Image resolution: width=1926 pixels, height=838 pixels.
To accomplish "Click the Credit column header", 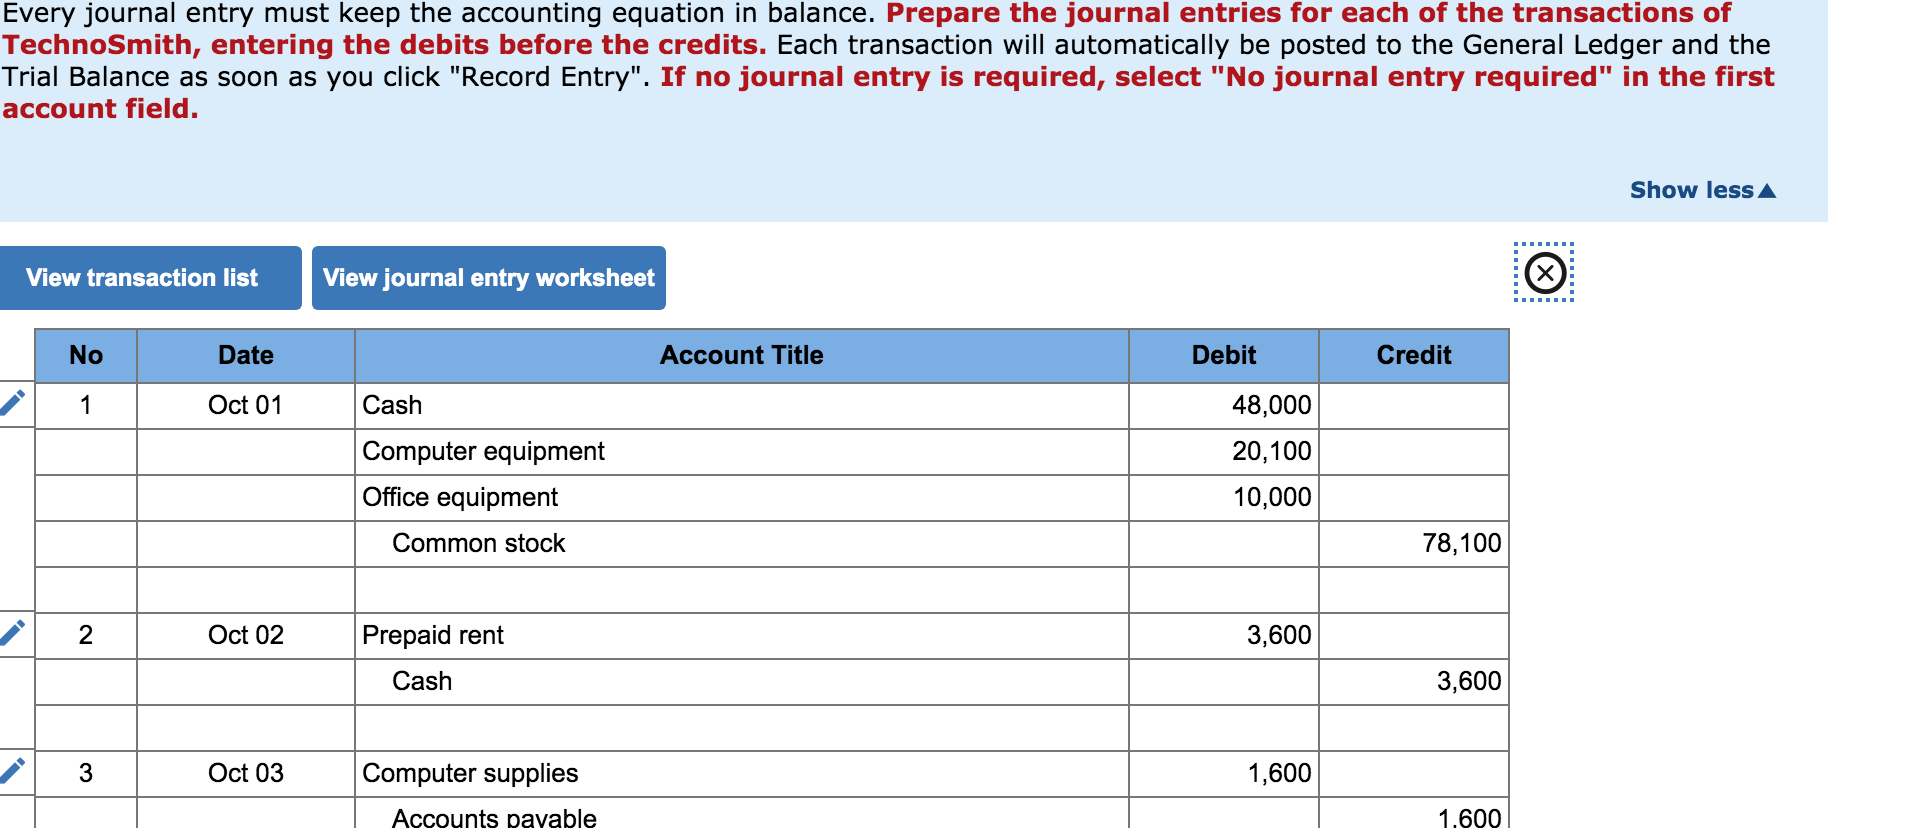I will point(1414,355).
